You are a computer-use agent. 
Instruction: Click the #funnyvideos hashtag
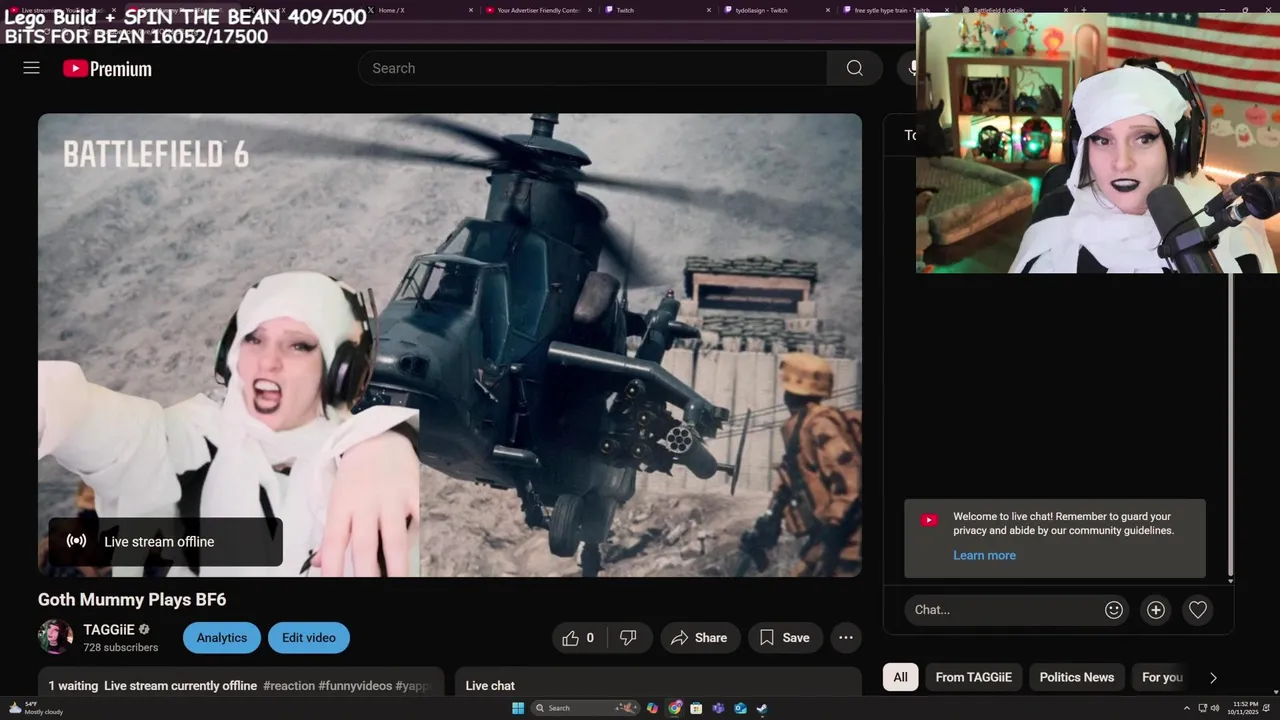(355, 686)
